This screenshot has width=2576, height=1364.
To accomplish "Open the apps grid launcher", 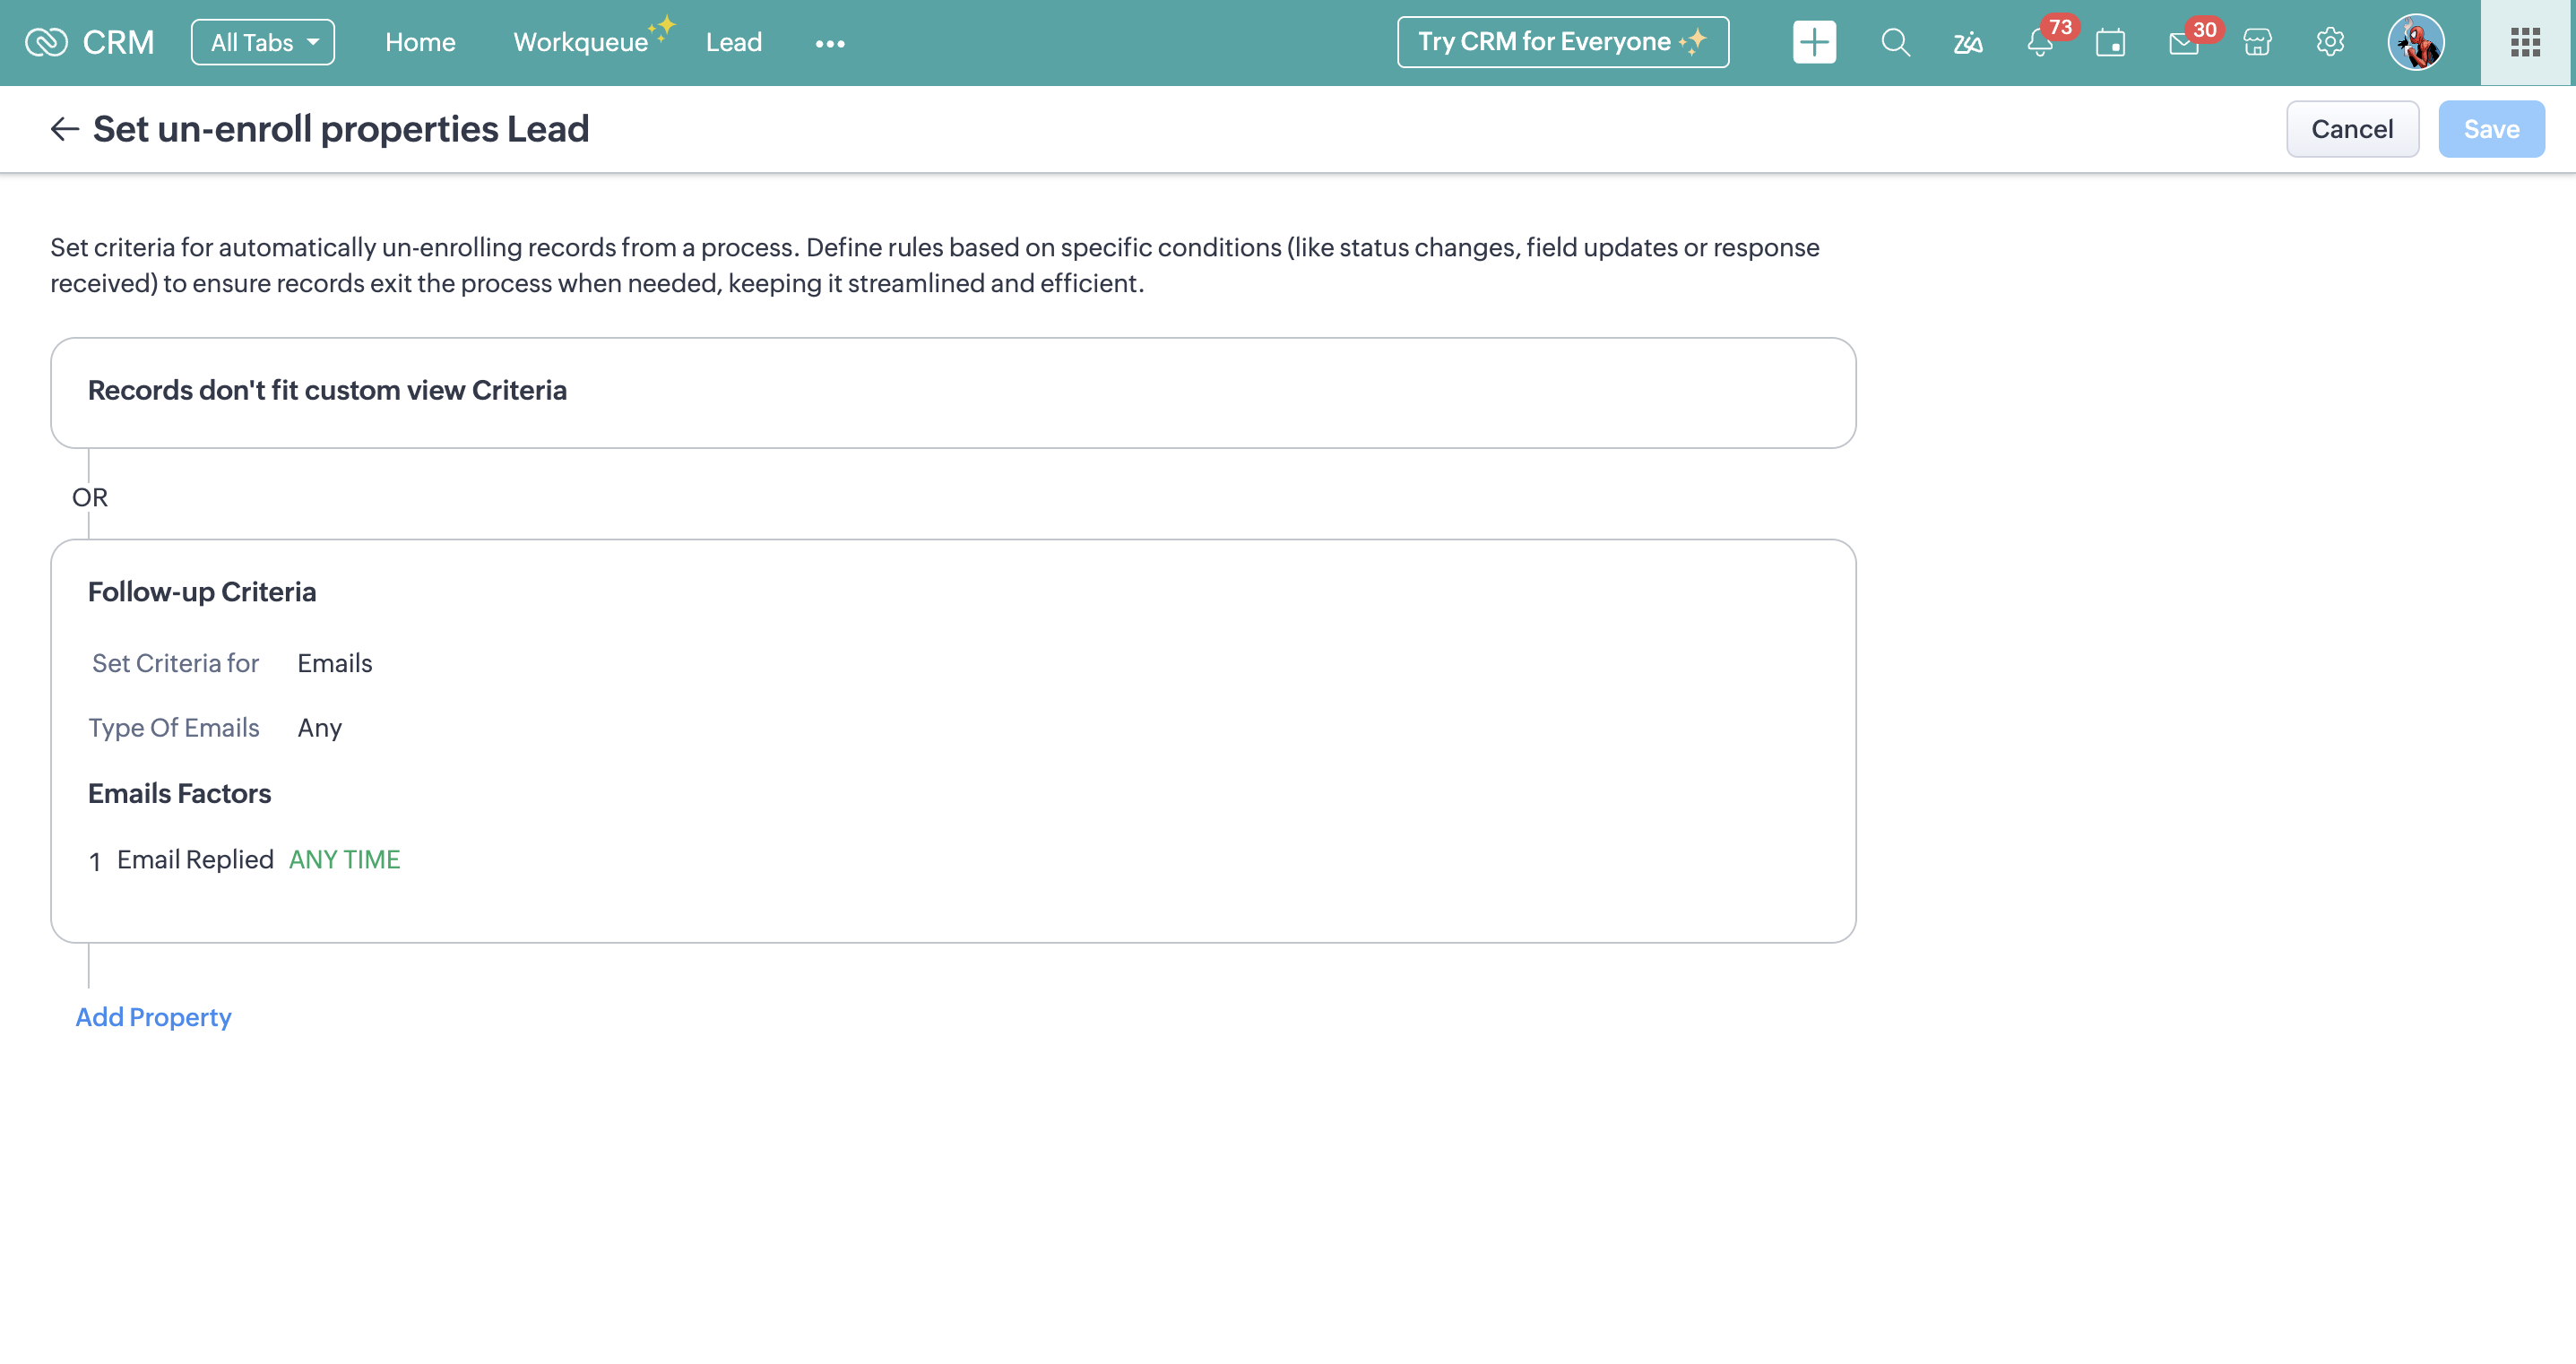I will 2525,42.
